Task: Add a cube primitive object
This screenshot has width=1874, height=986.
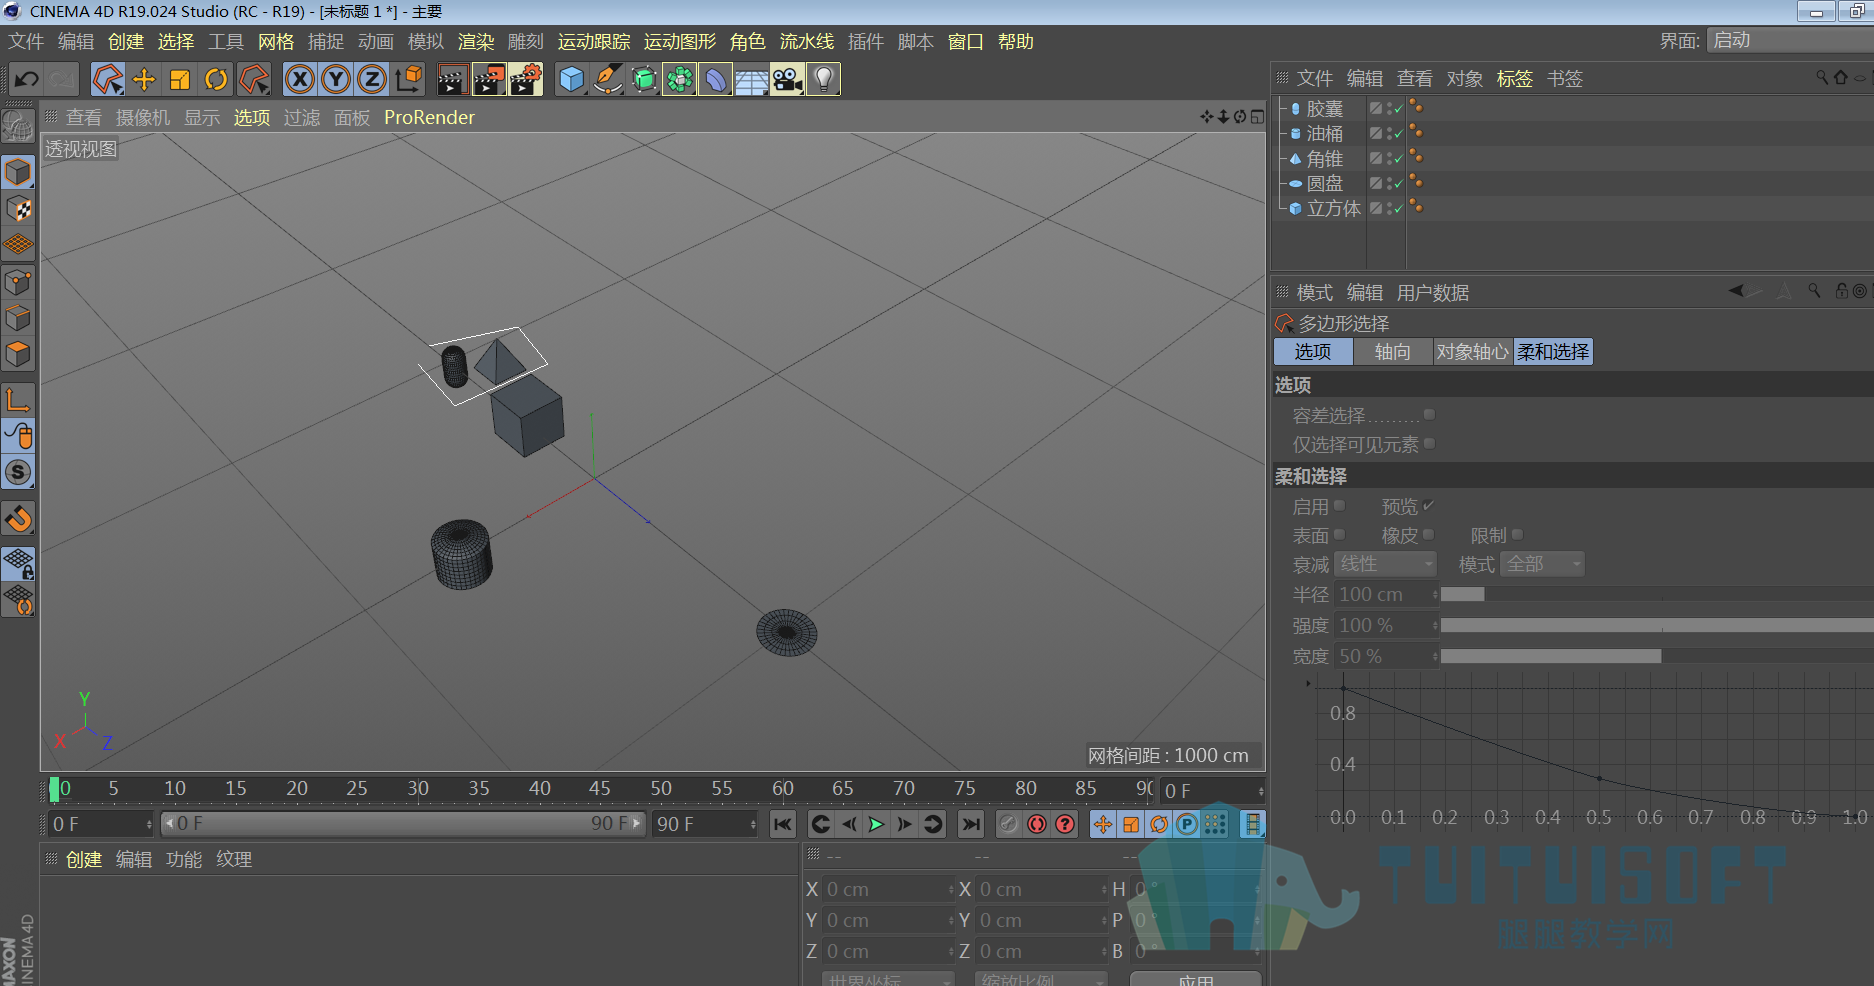Action: pyautogui.click(x=571, y=79)
